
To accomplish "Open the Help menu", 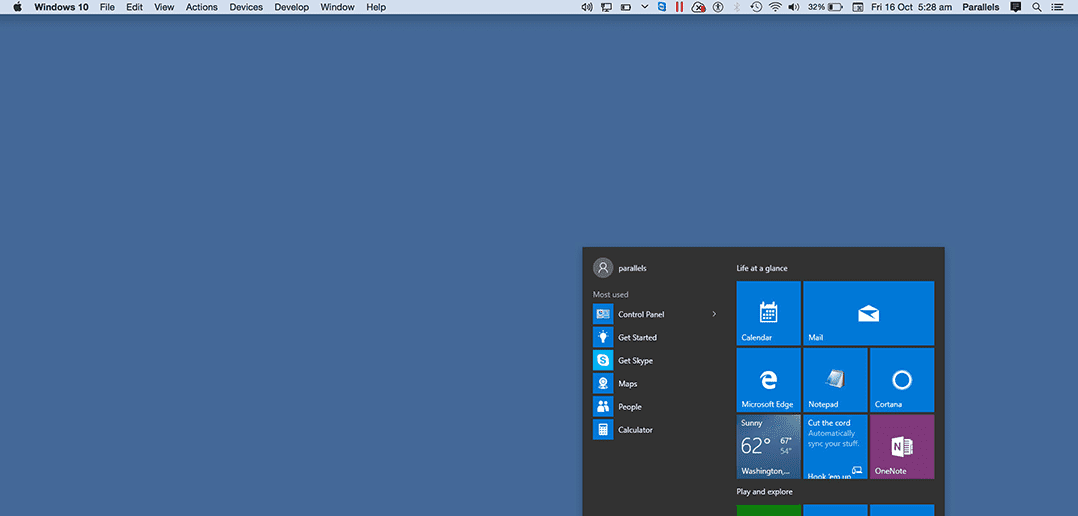I will (376, 7).
